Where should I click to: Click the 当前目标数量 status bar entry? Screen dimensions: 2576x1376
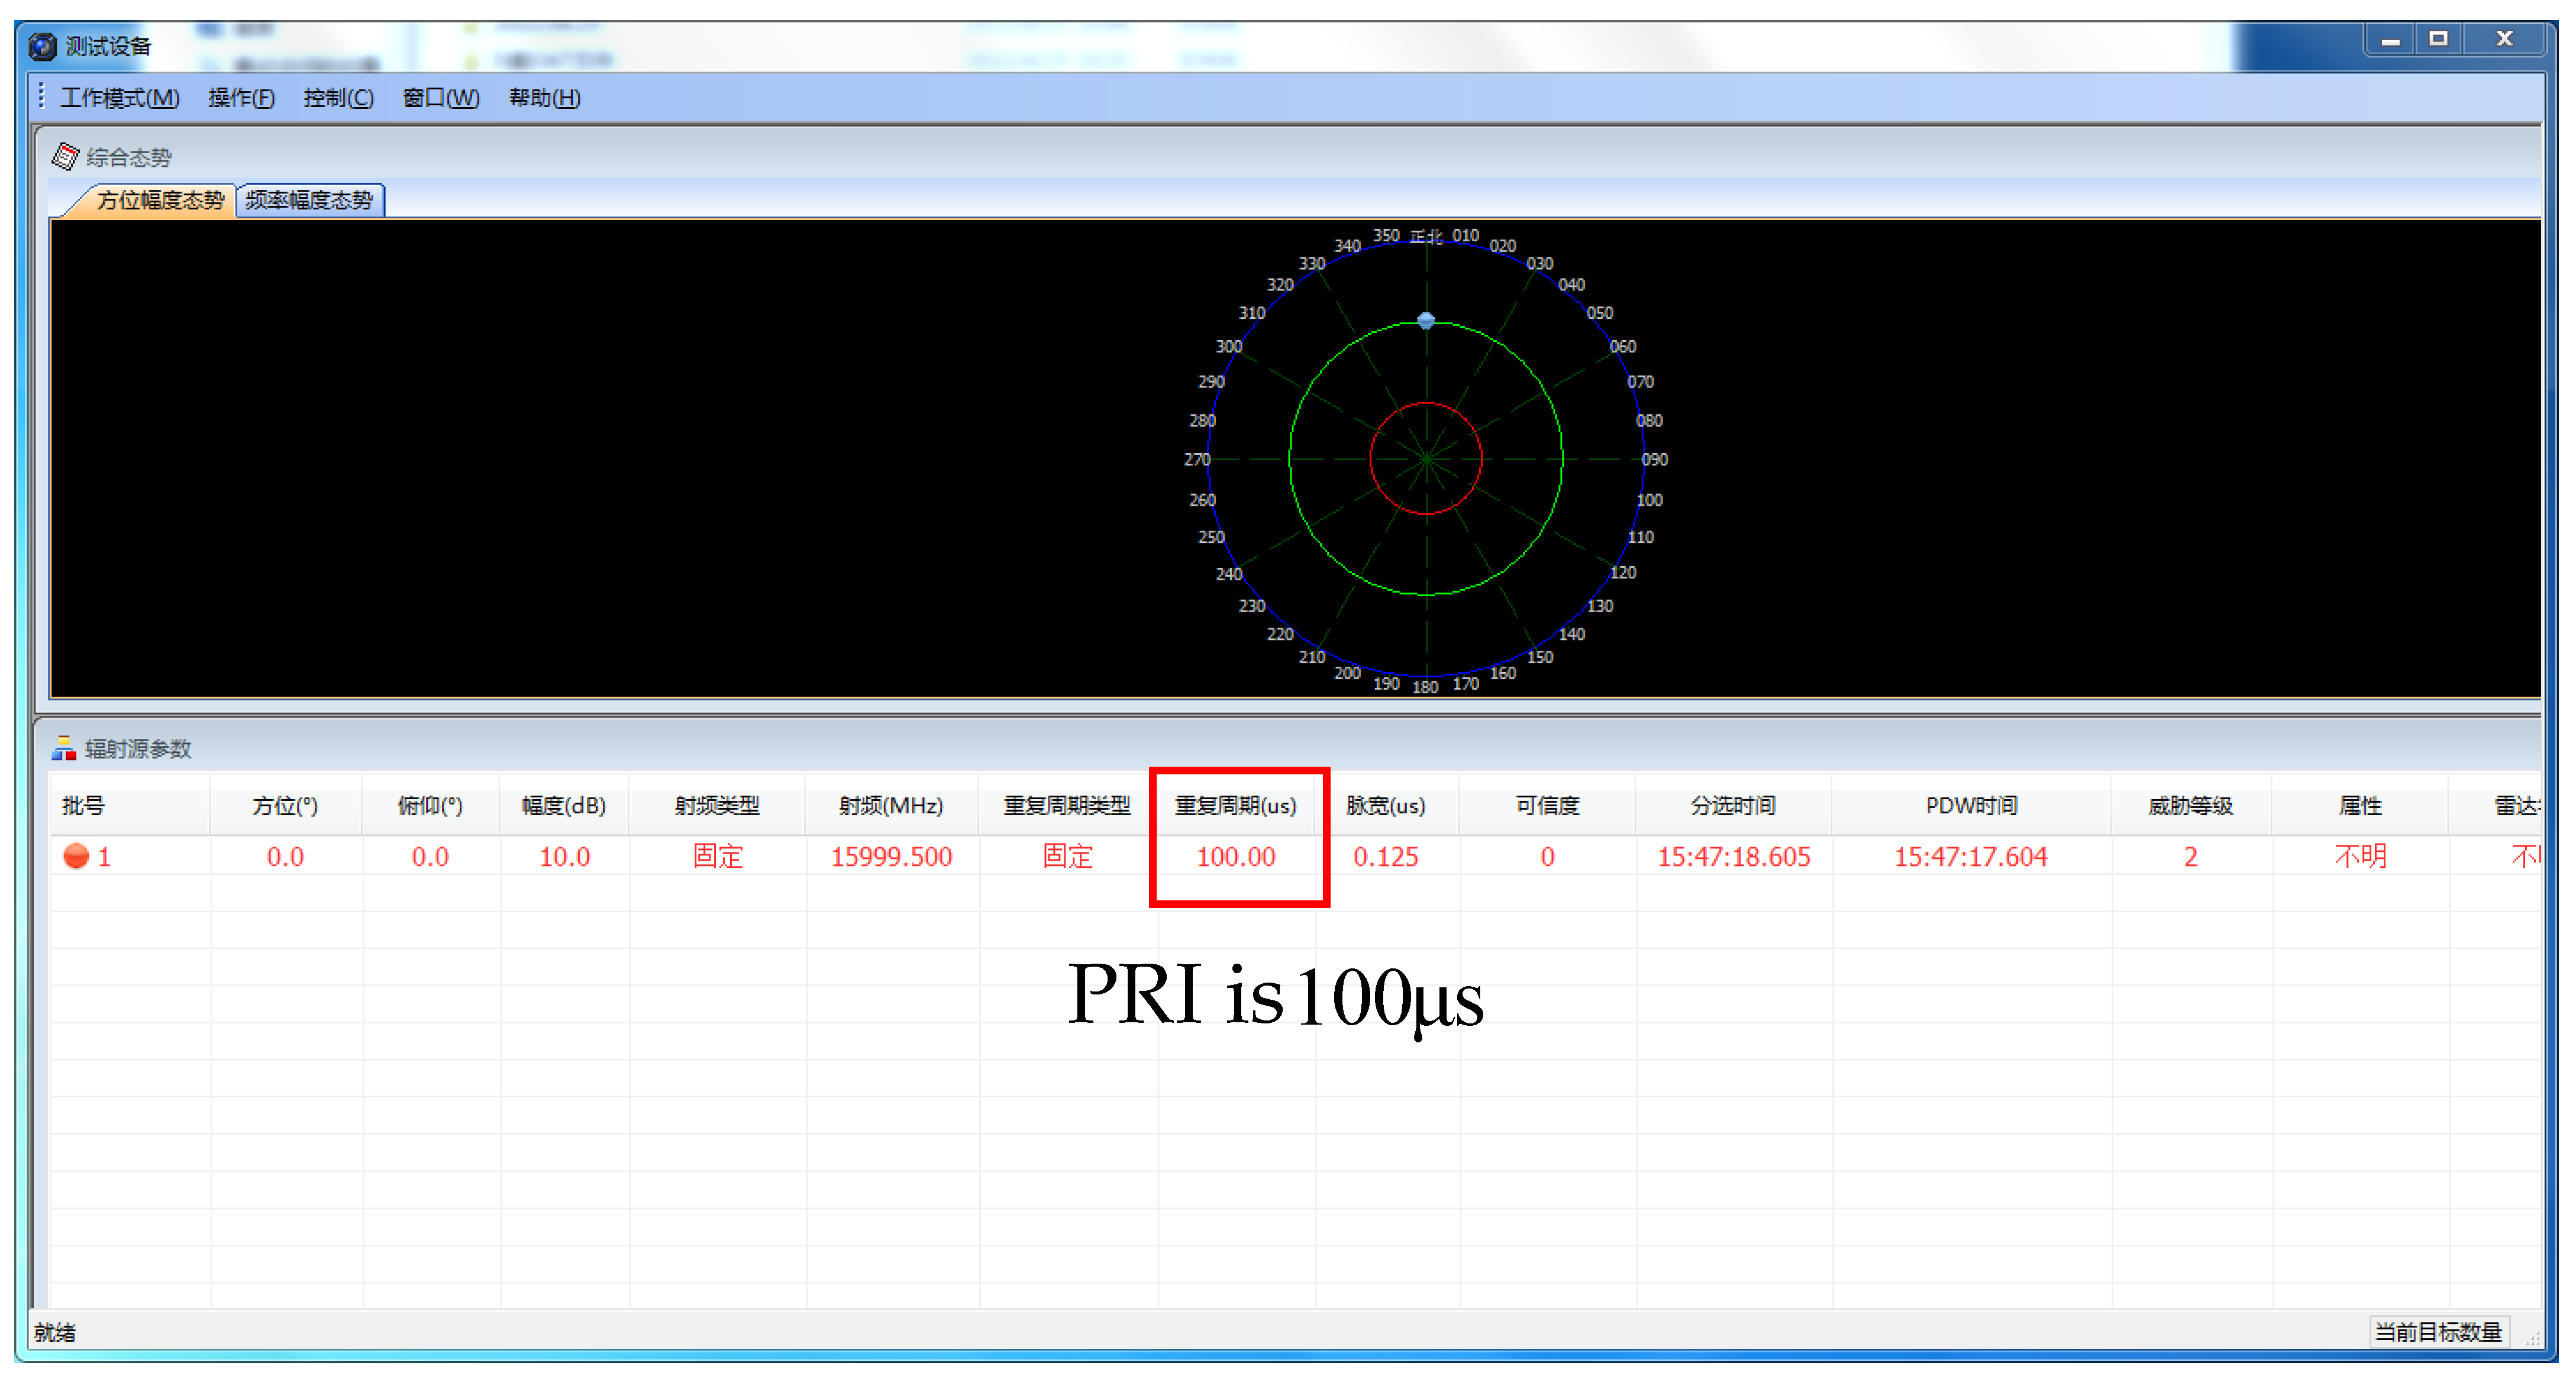(x=2438, y=1332)
